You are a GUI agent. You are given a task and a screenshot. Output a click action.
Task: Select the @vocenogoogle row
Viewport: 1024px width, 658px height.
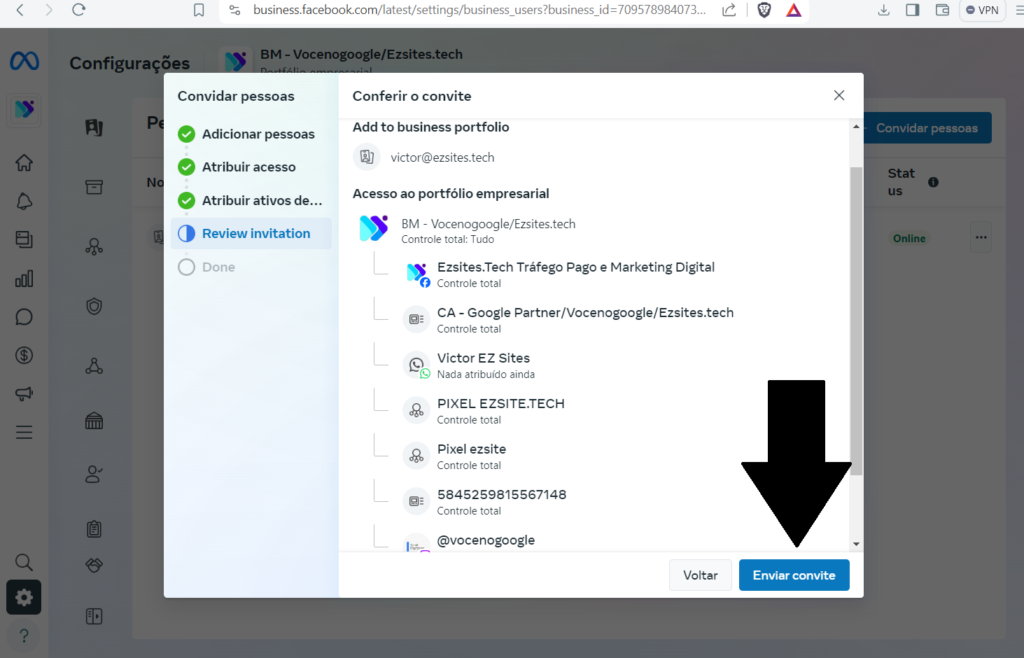(x=470, y=542)
